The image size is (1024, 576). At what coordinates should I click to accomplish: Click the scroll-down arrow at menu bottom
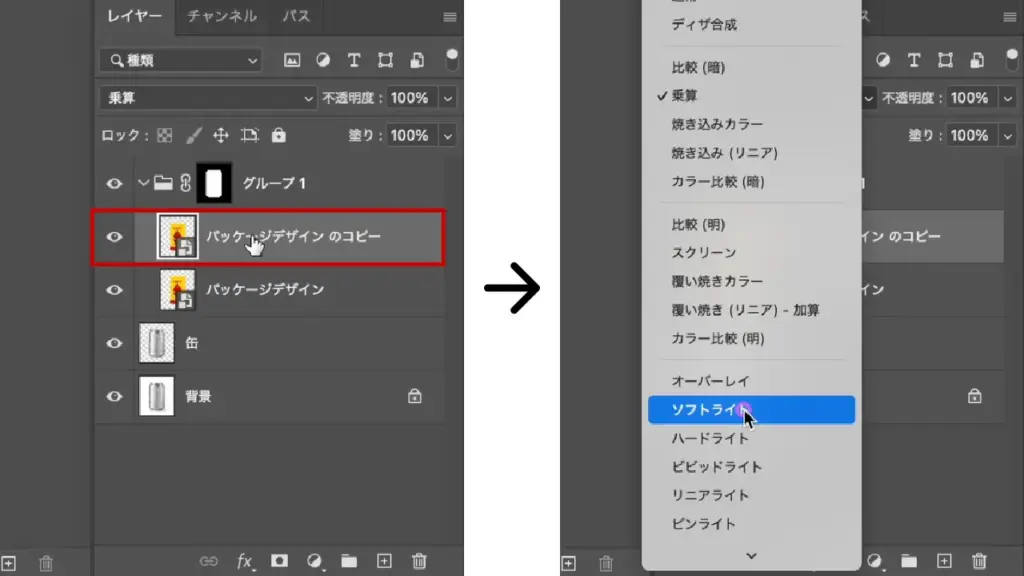coord(751,555)
